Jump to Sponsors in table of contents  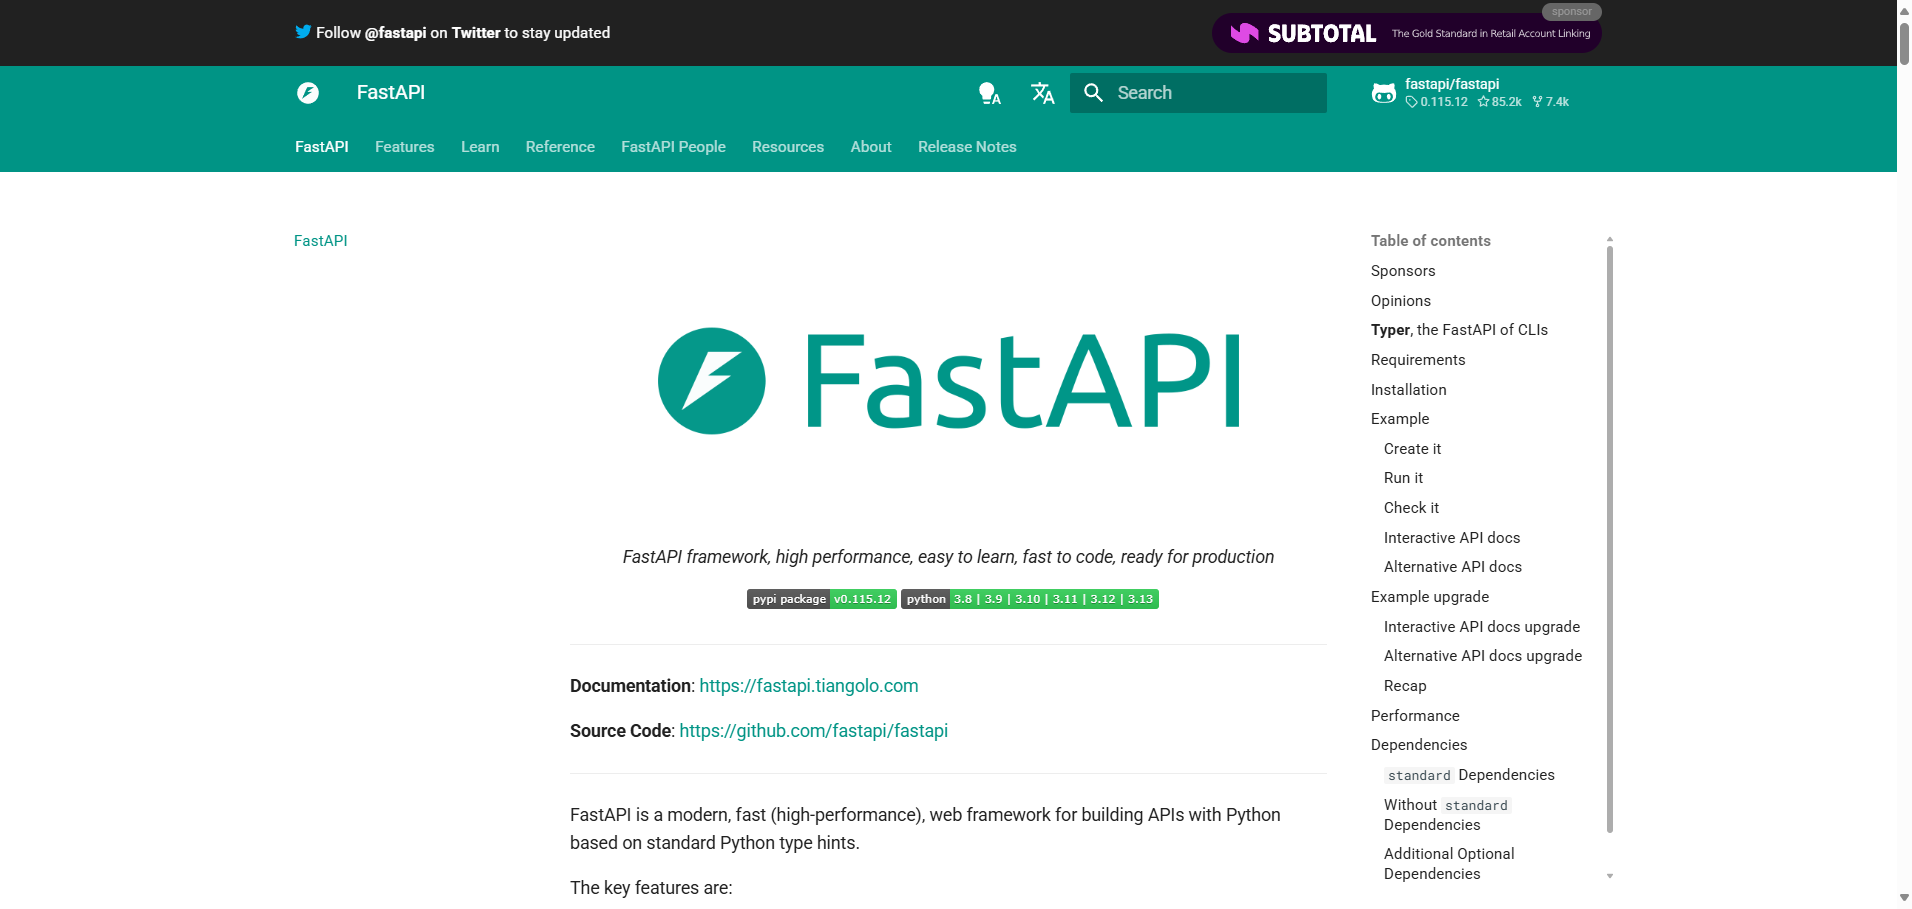click(1403, 271)
